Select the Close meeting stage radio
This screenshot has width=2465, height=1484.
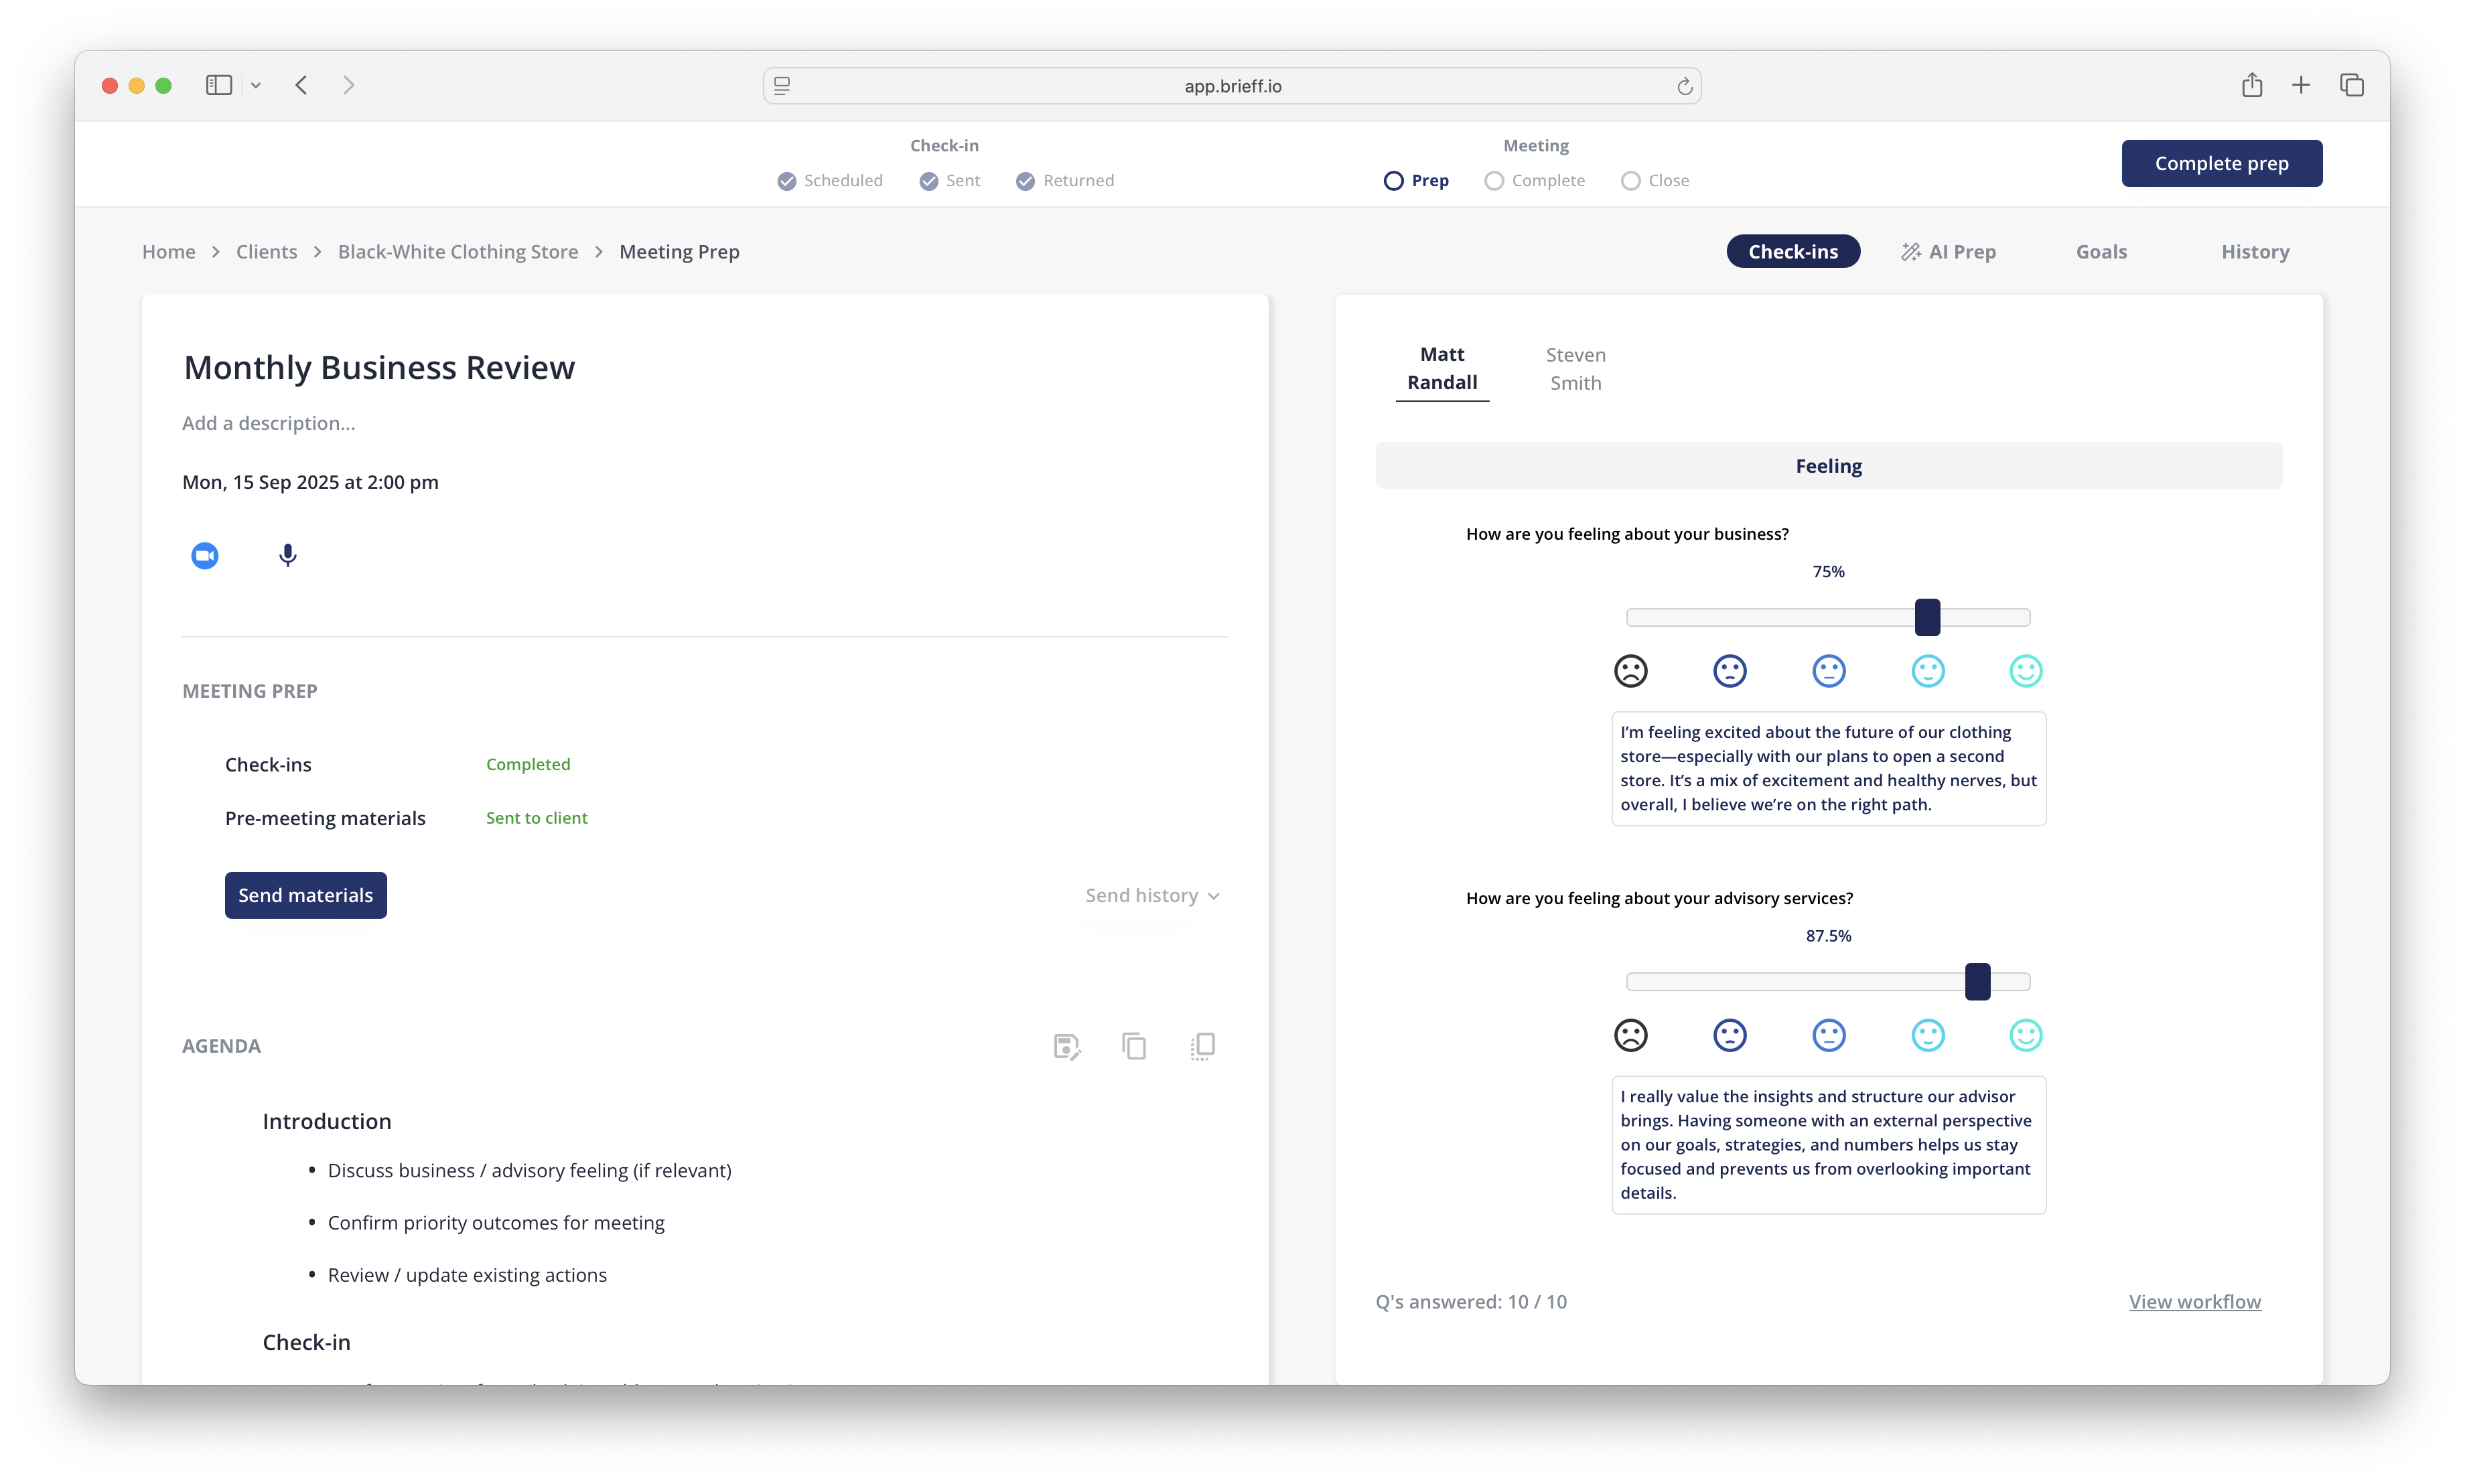pos(1630,181)
